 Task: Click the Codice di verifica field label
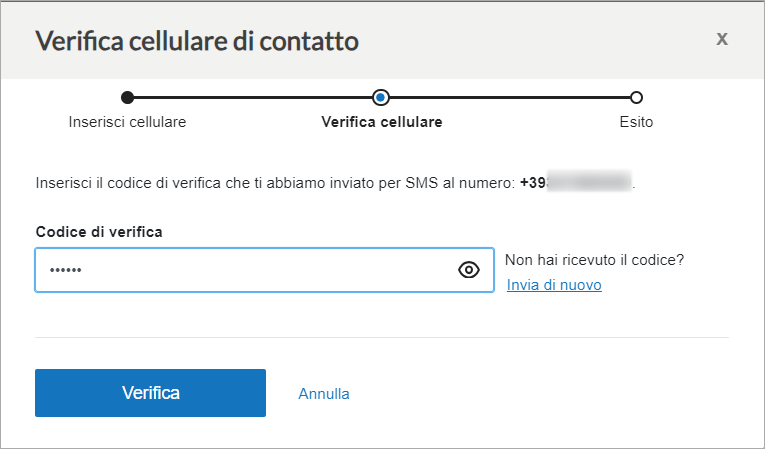pos(99,231)
